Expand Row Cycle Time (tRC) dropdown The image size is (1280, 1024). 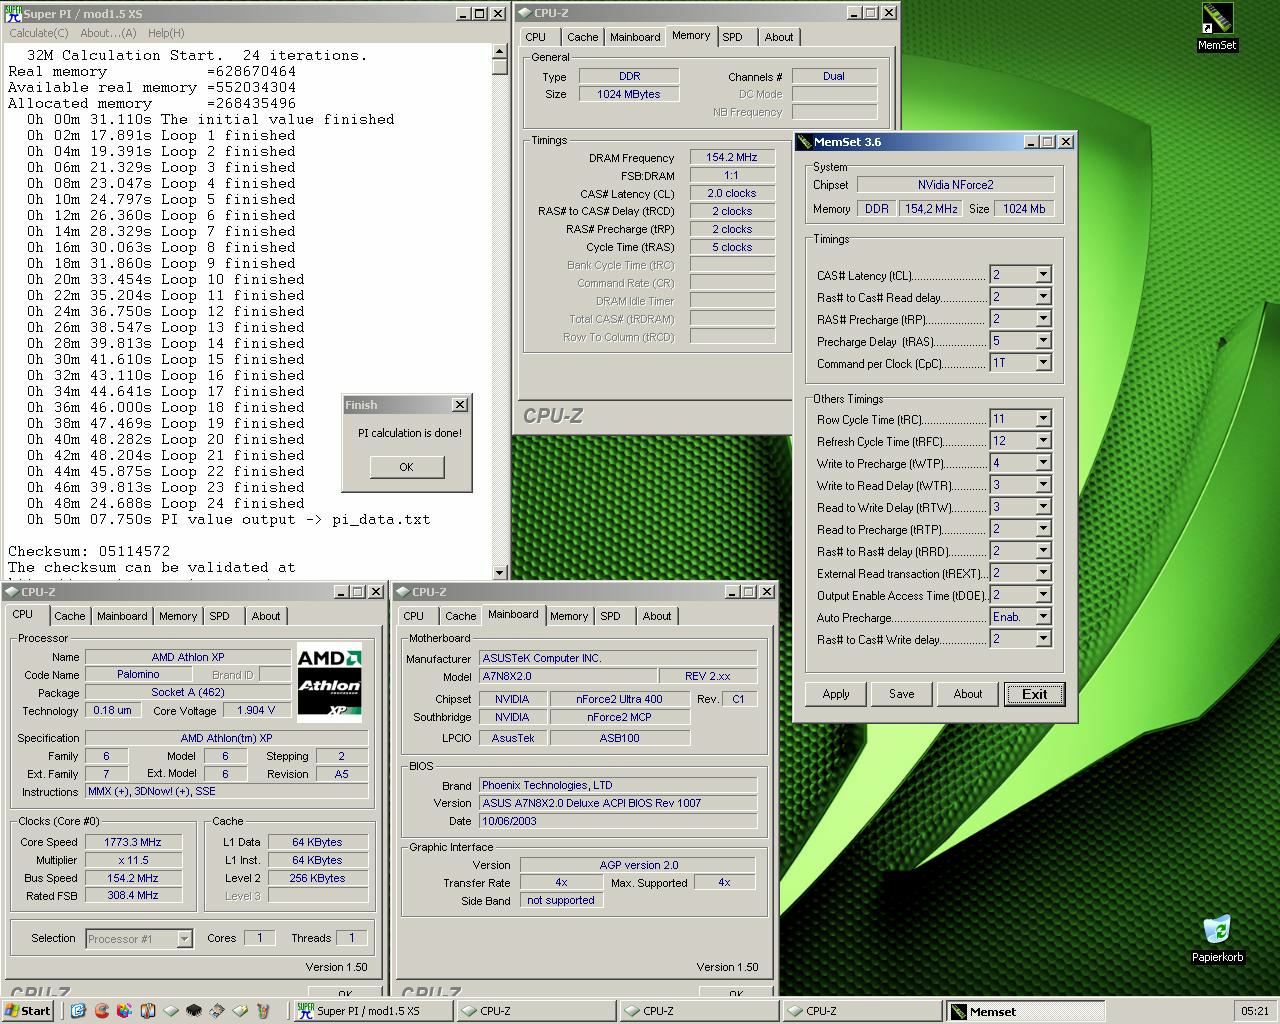click(x=1043, y=419)
